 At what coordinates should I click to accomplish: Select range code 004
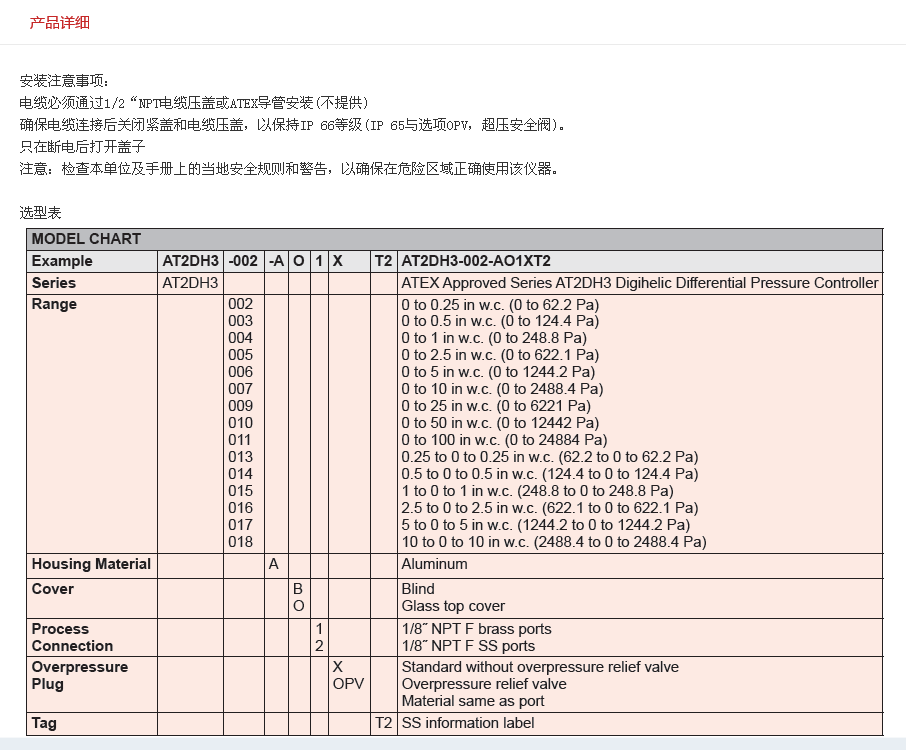(240, 337)
